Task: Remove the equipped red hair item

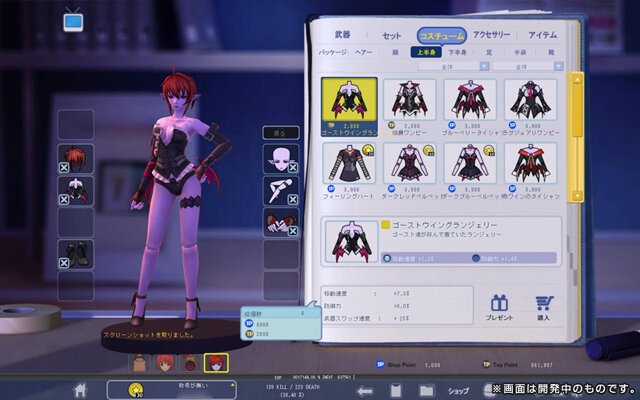Action: coord(64,167)
